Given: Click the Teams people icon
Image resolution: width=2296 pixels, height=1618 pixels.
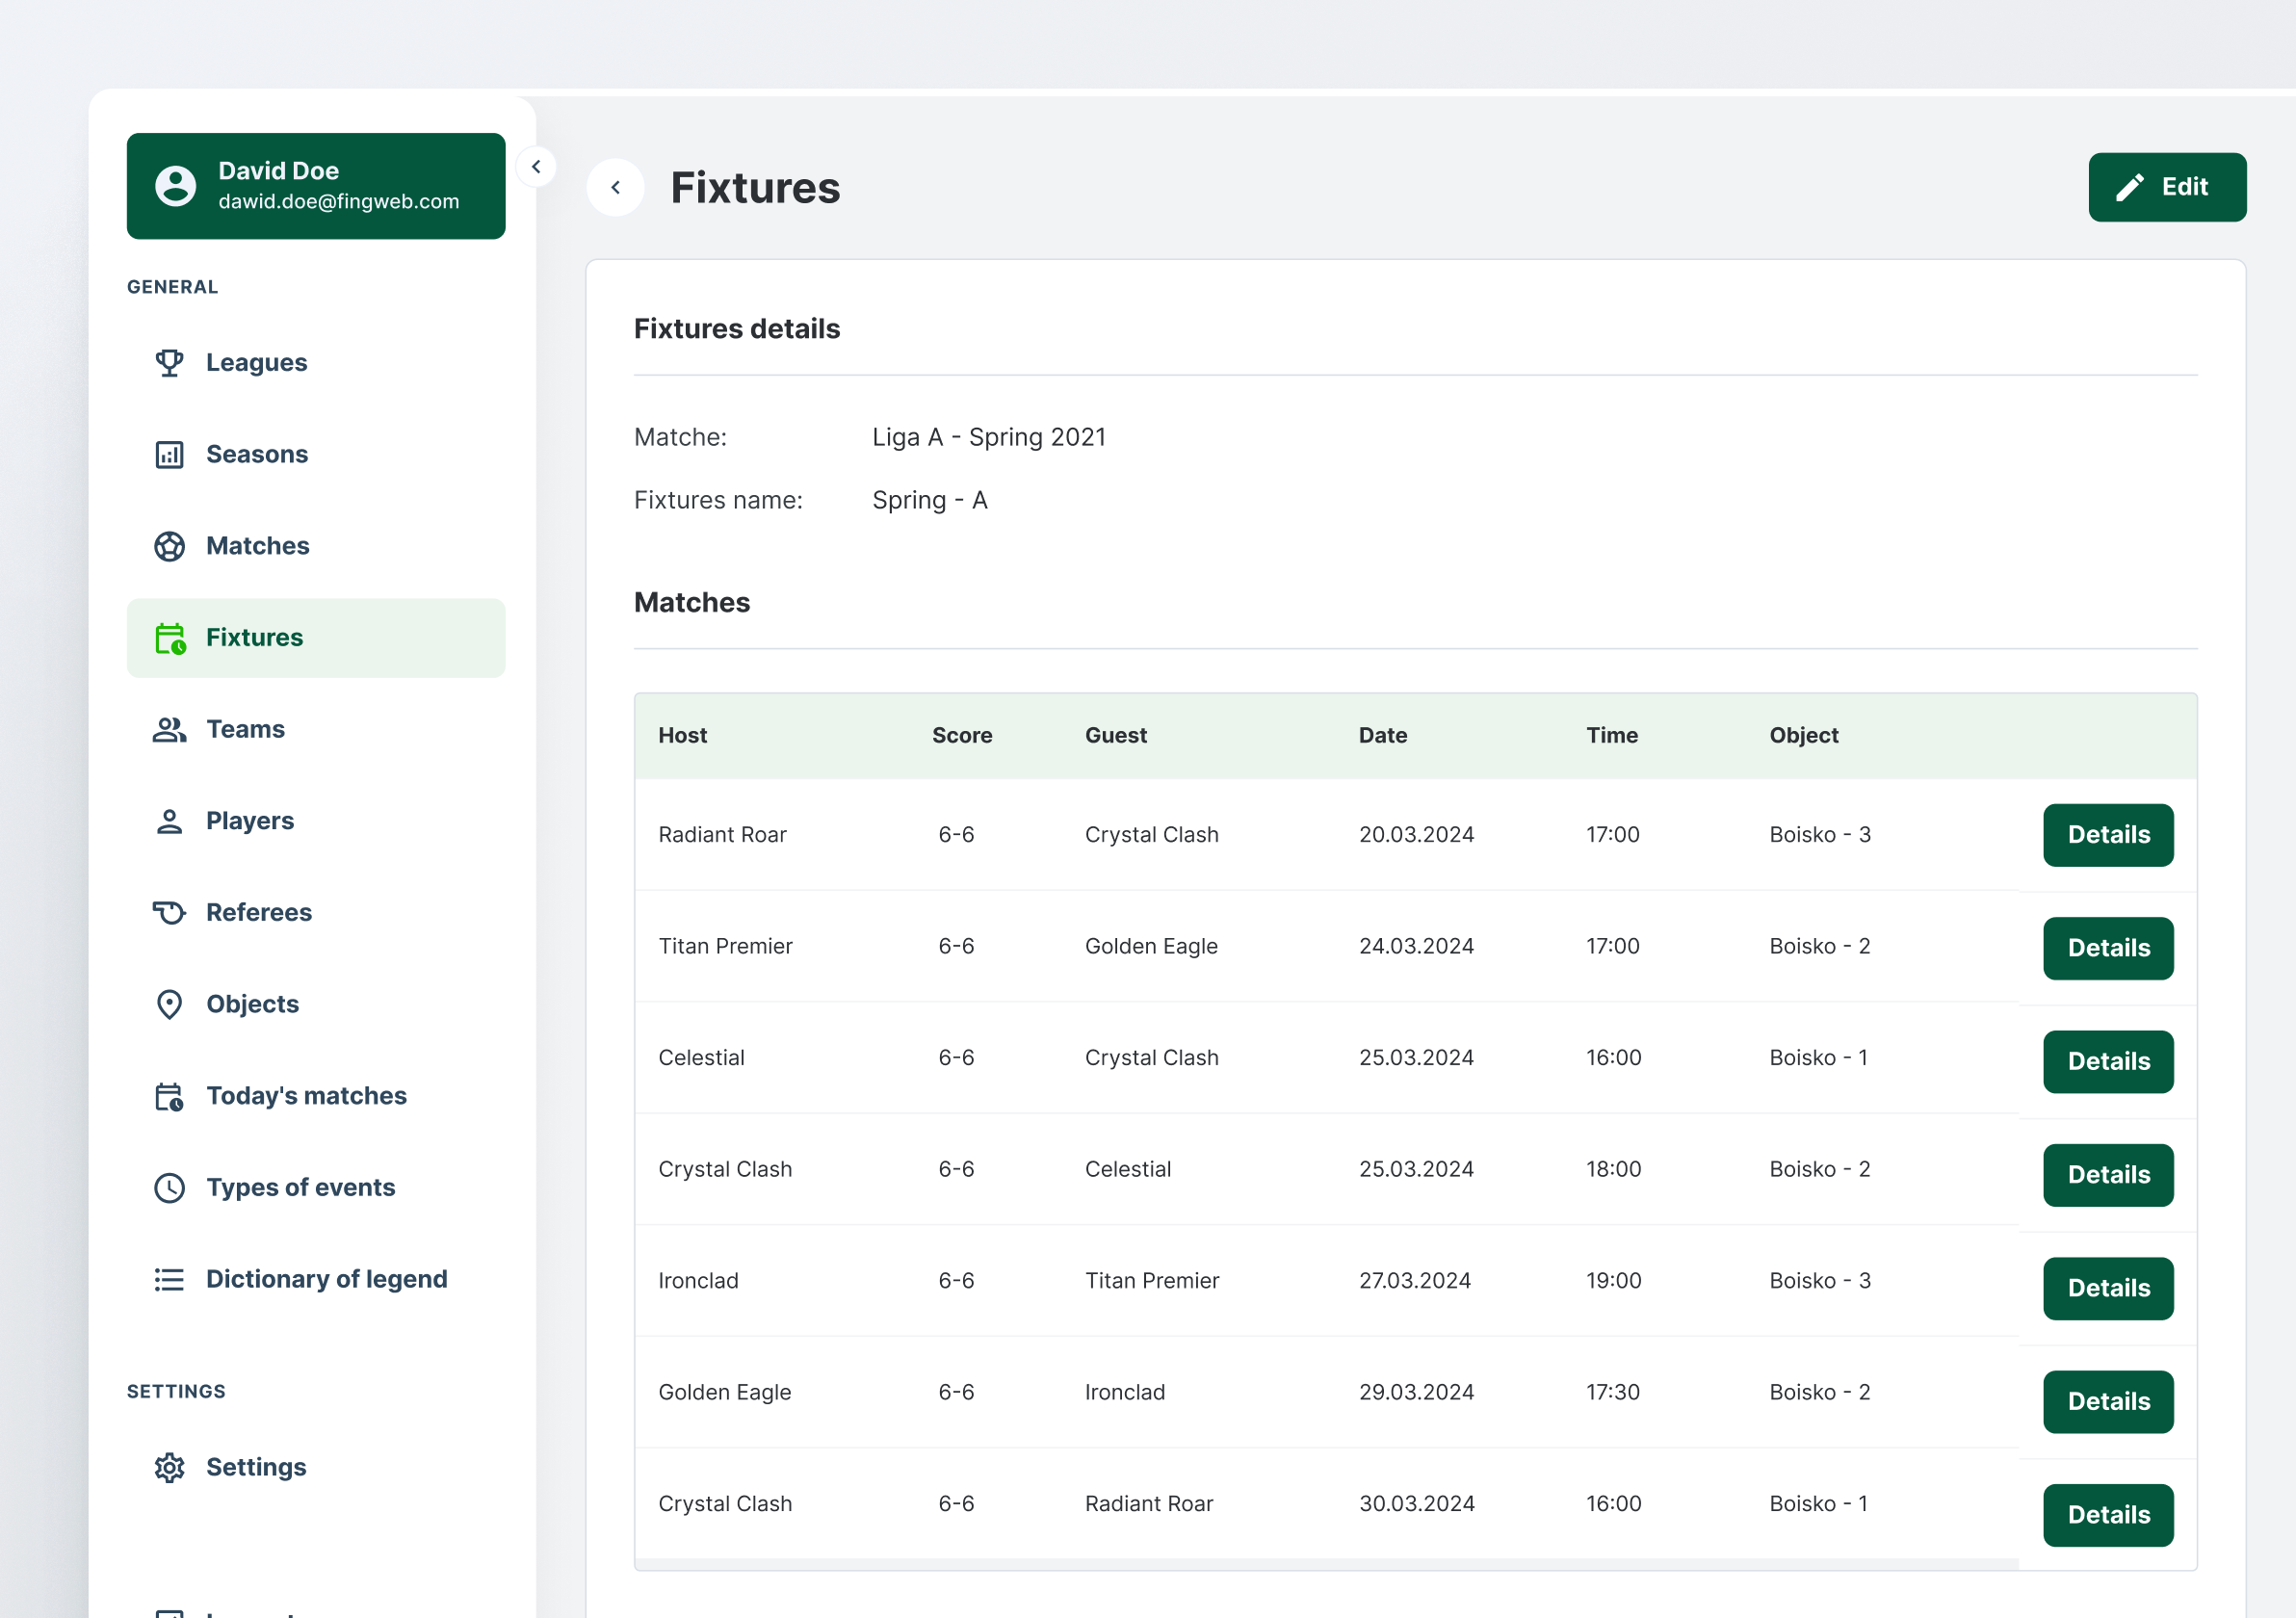Looking at the screenshot, I should tap(169, 730).
